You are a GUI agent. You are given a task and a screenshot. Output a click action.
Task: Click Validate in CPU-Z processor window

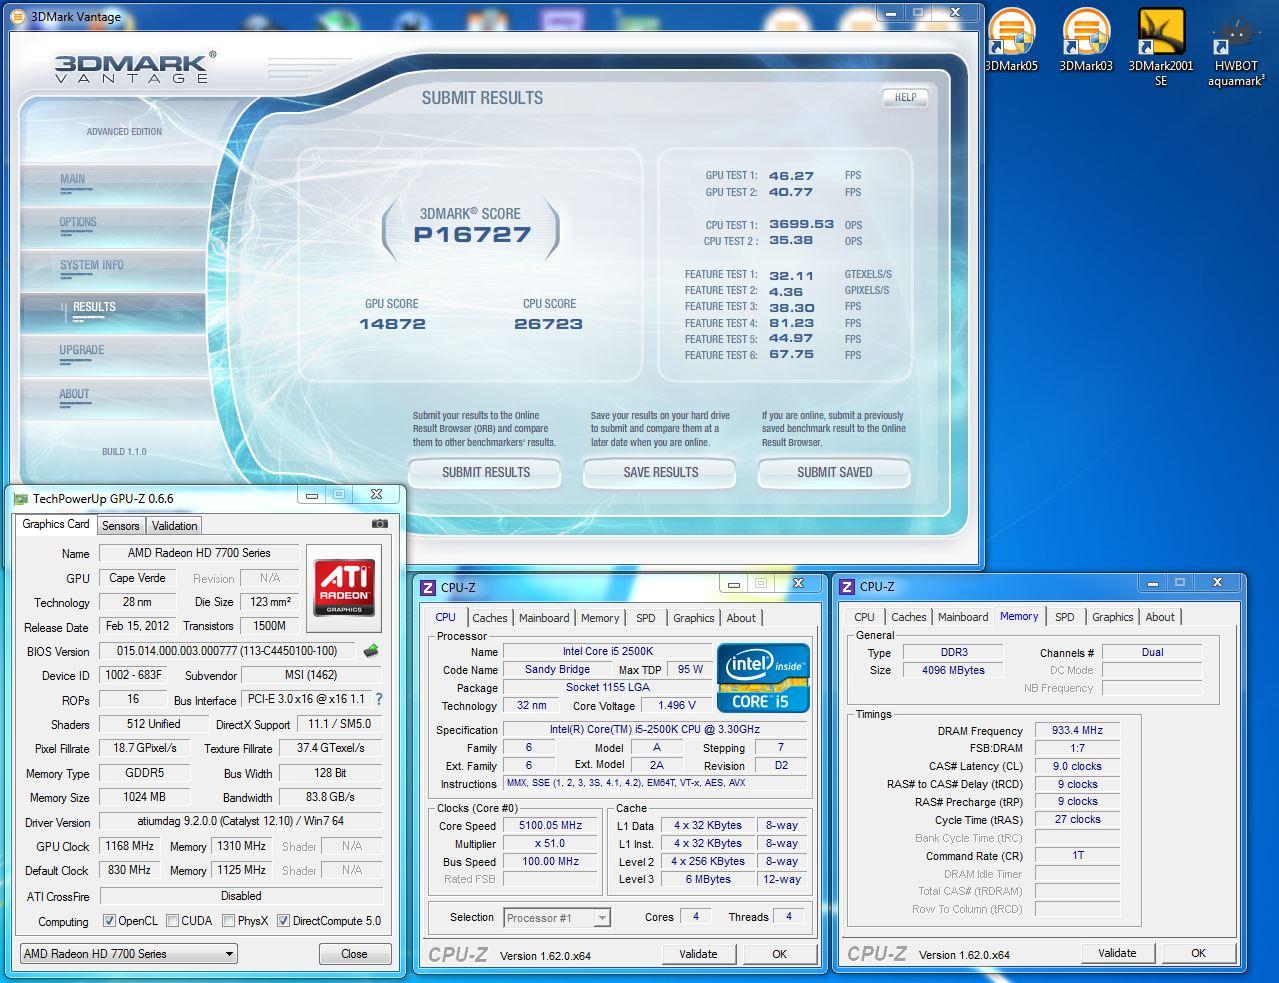click(698, 954)
